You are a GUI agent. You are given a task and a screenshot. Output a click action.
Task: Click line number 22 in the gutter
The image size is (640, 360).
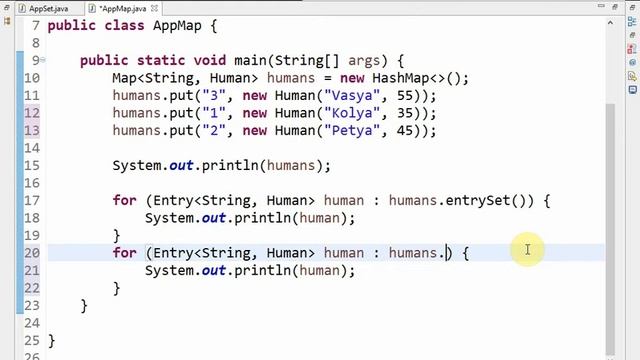coord(32,288)
